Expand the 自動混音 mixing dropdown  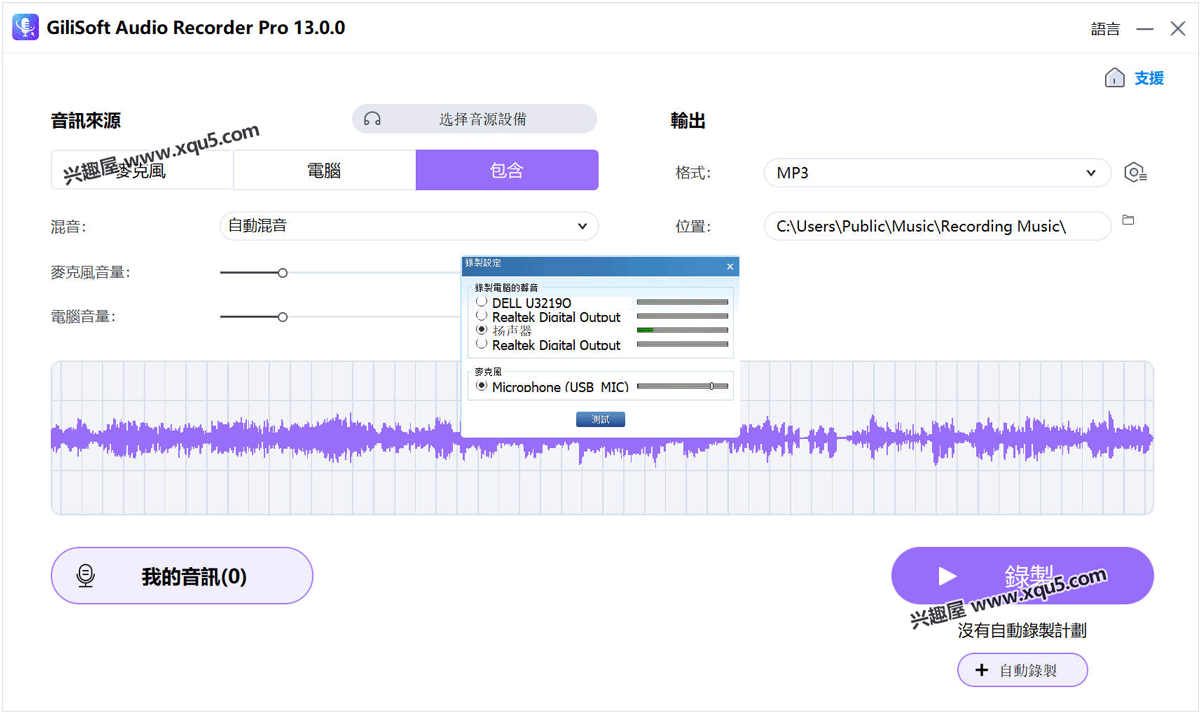(x=409, y=226)
